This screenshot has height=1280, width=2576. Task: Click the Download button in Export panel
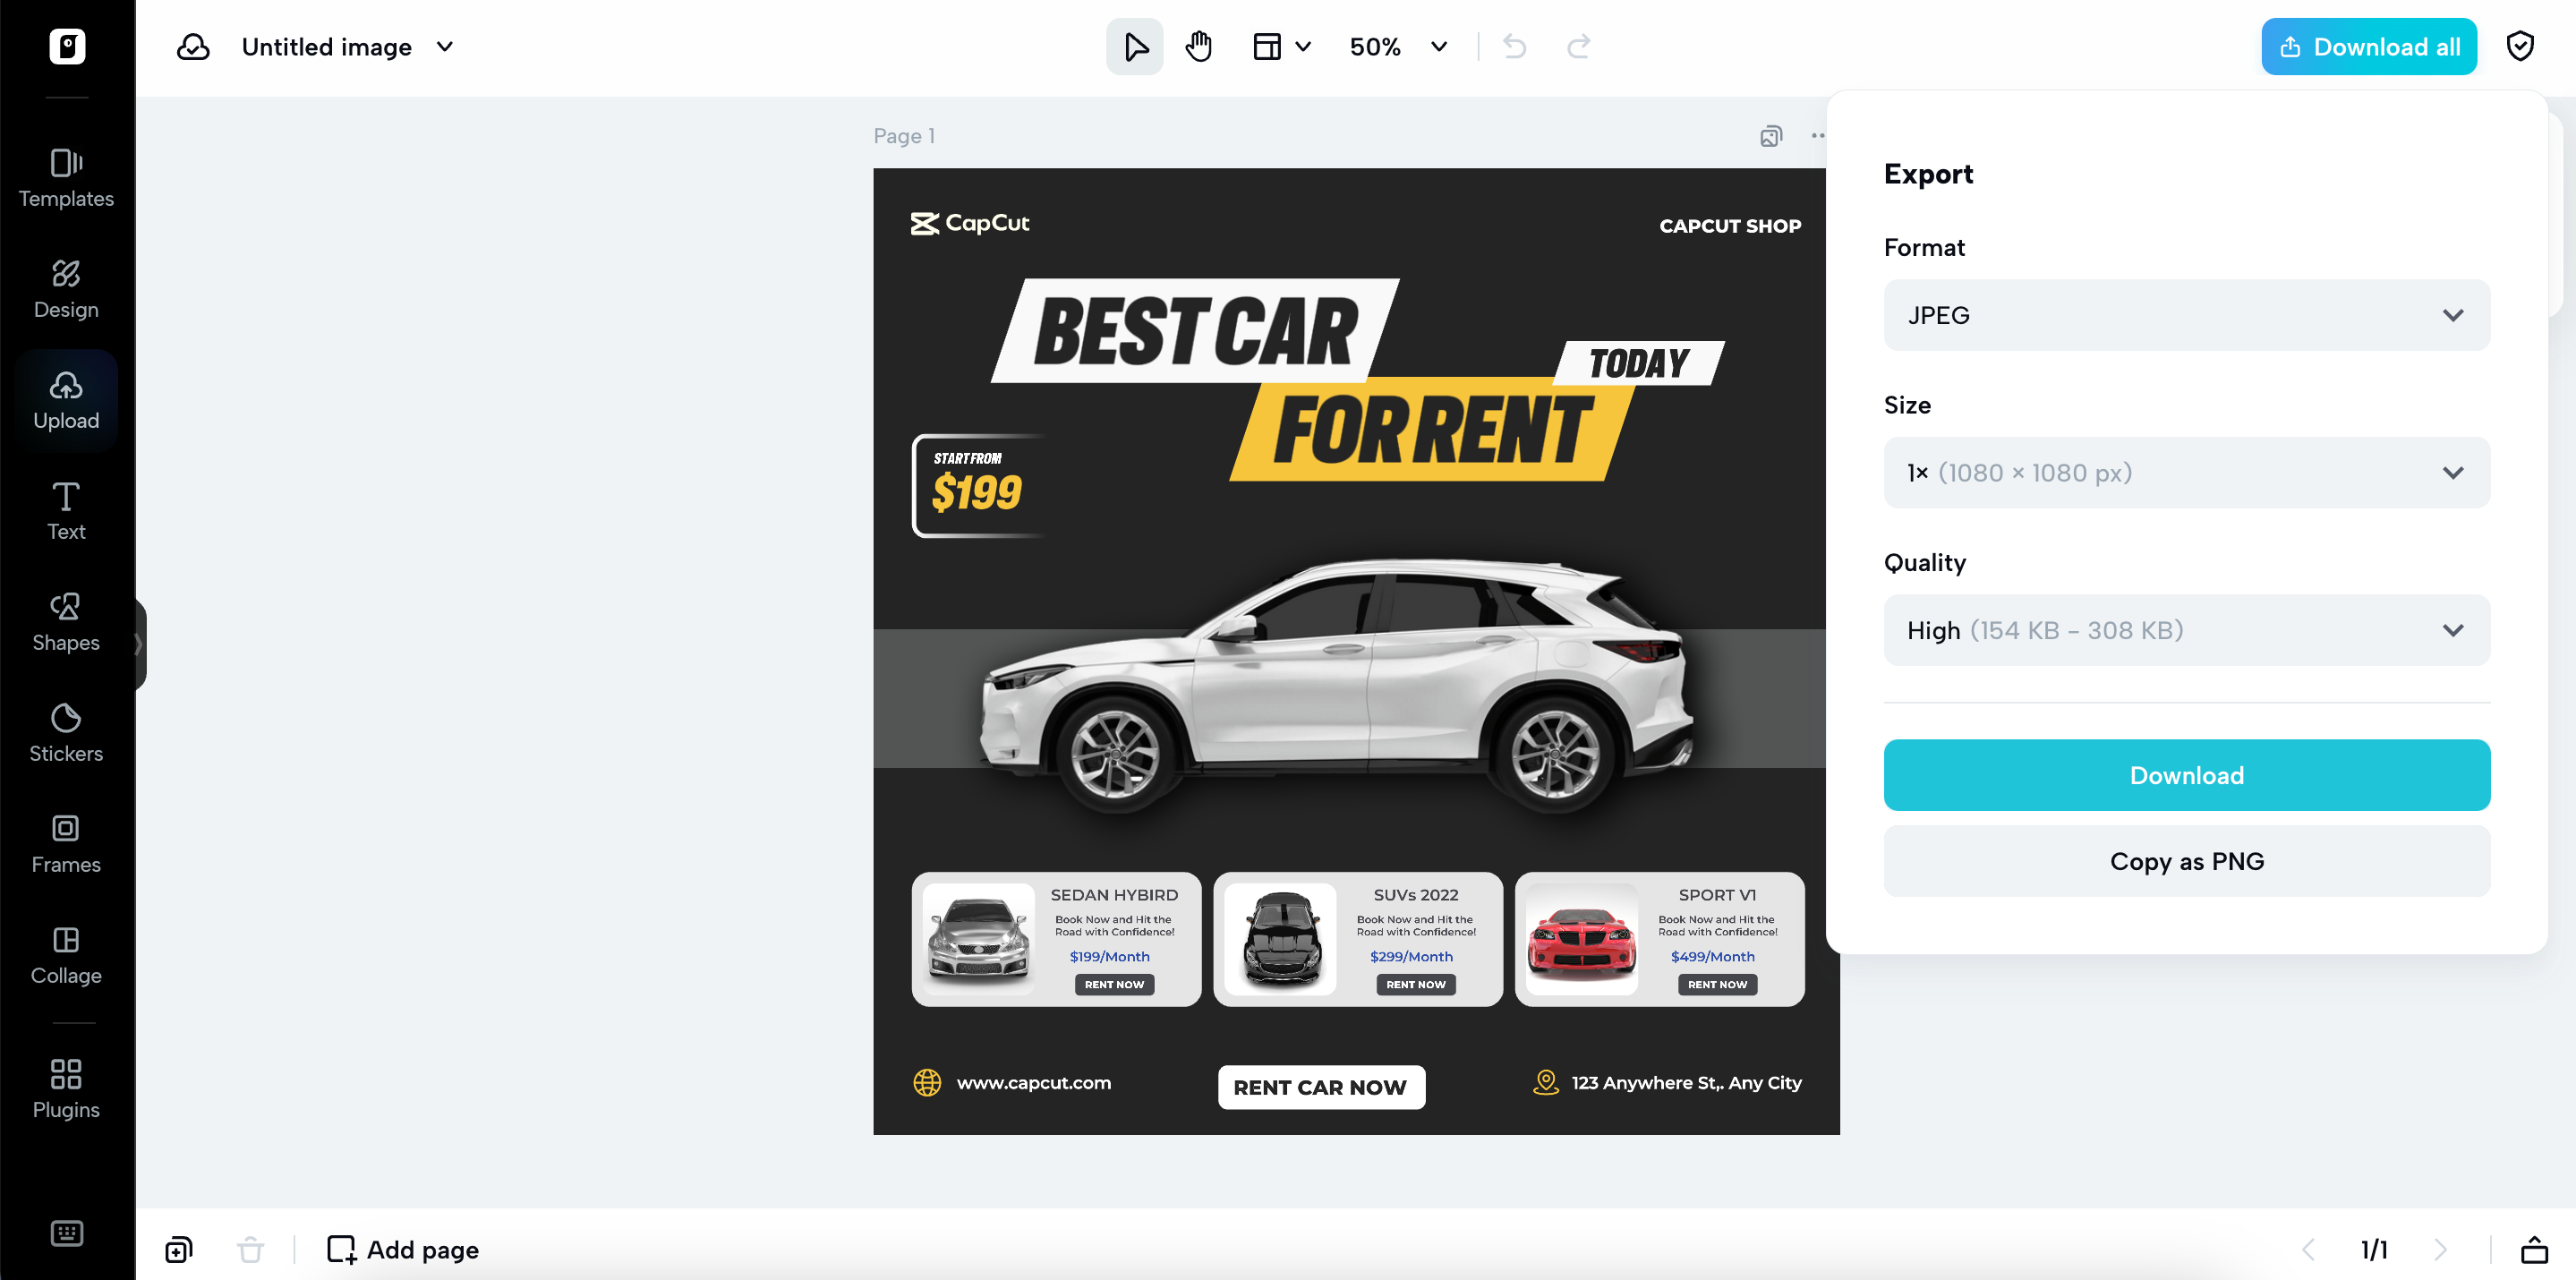(x=2186, y=774)
